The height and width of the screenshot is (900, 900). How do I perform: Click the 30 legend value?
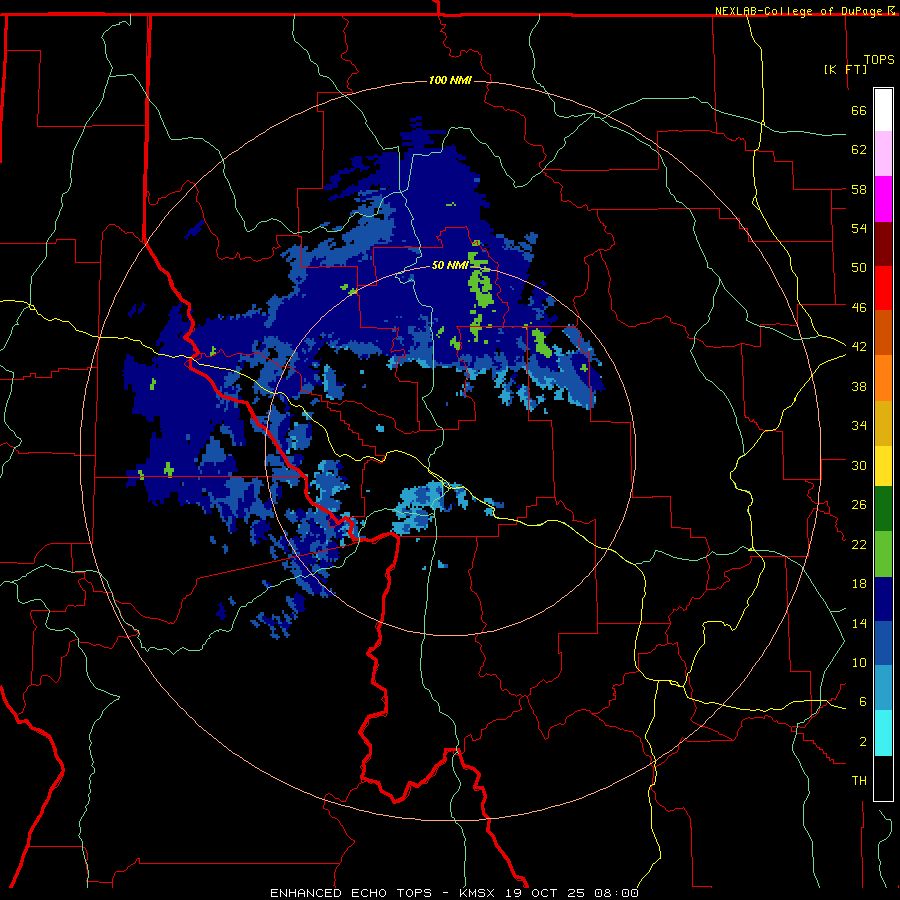pos(859,465)
